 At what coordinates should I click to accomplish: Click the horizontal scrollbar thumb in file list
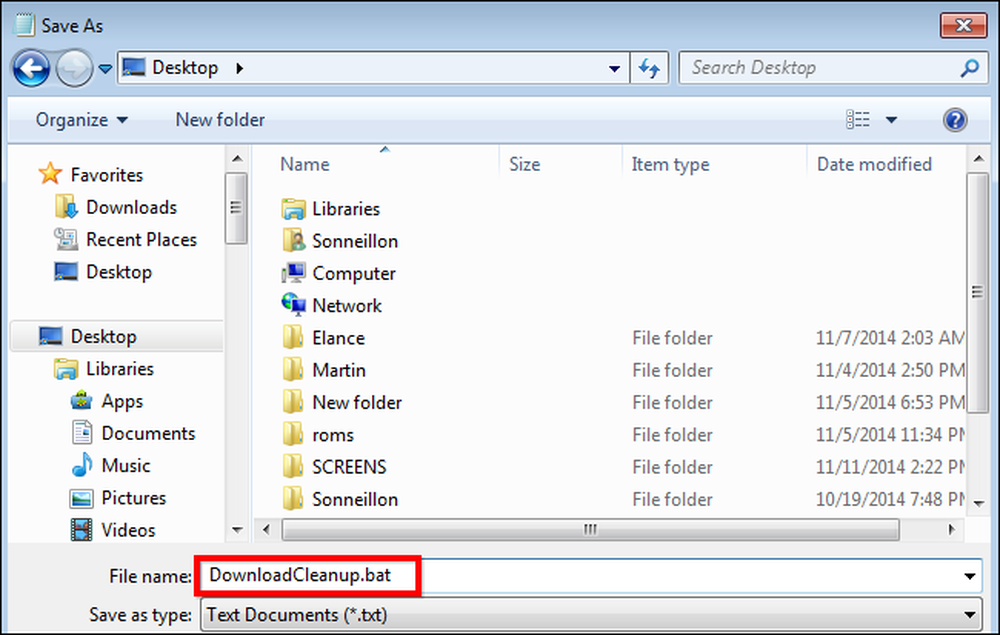tap(591, 530)
